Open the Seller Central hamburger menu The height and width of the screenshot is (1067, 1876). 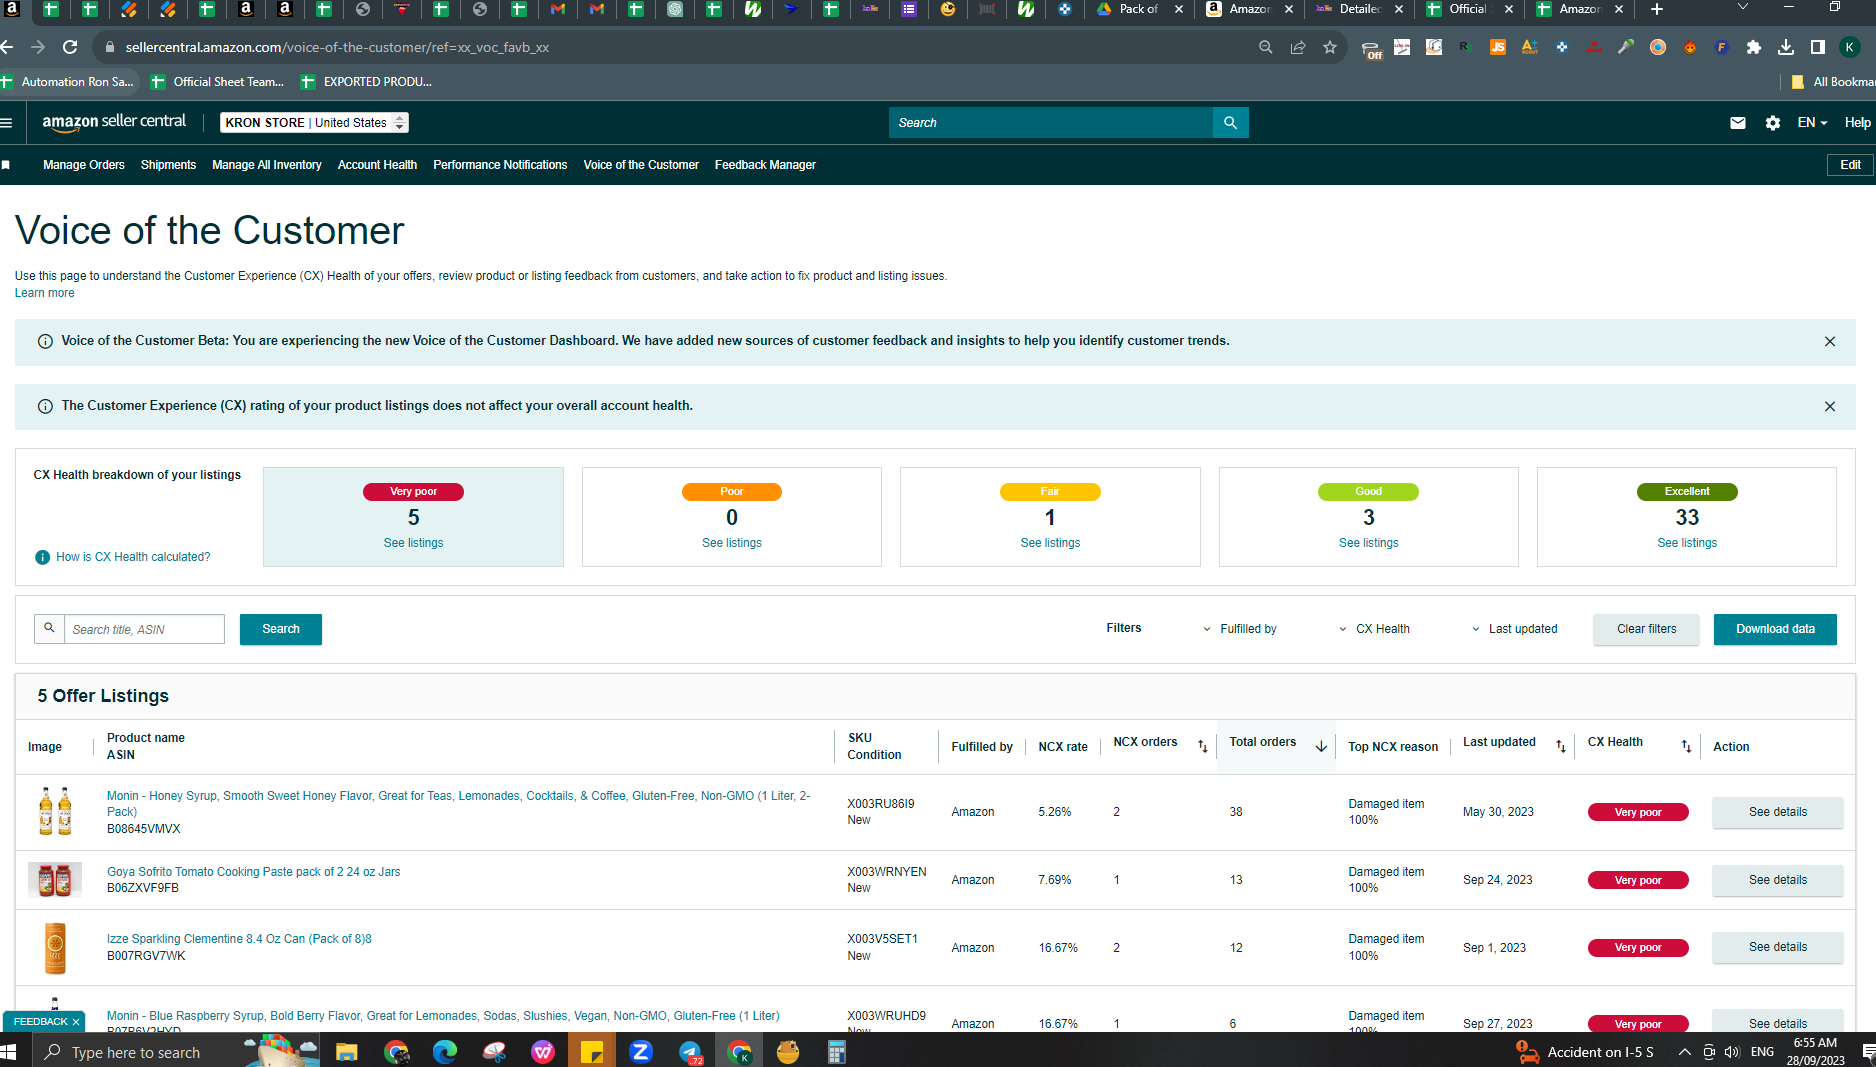pyautogui.click(x=7, y=123)
